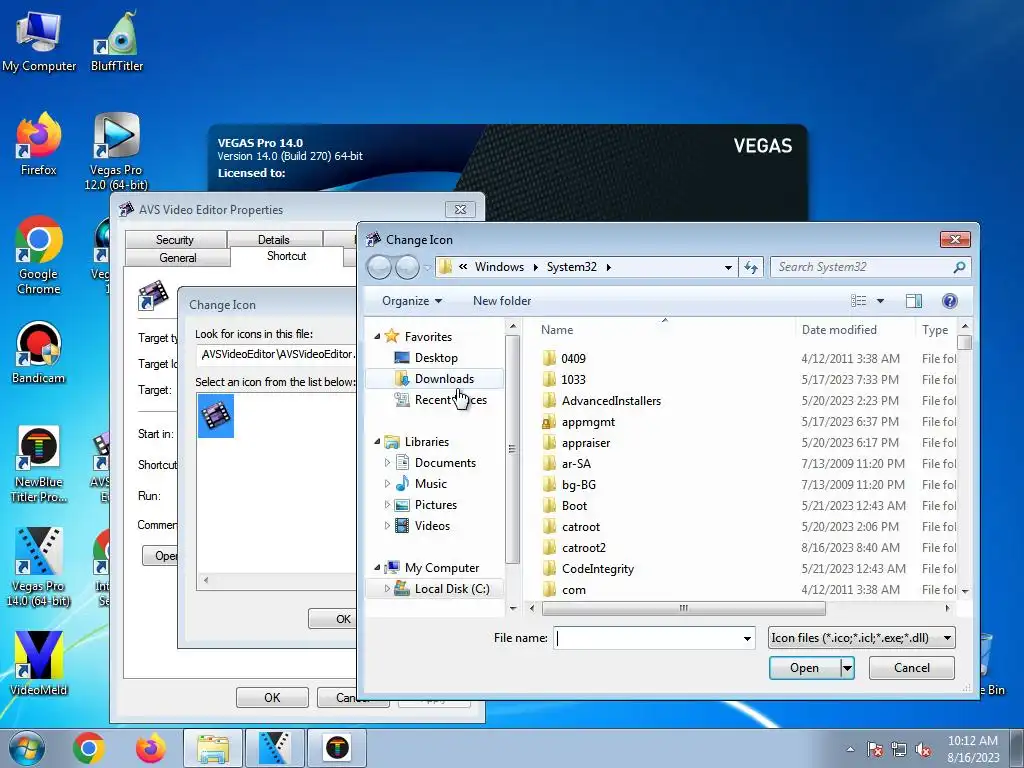The height and width of the screenshot is (768, 1024).
Task: Click the Back navigation button in file dialog
Action: 379,267
